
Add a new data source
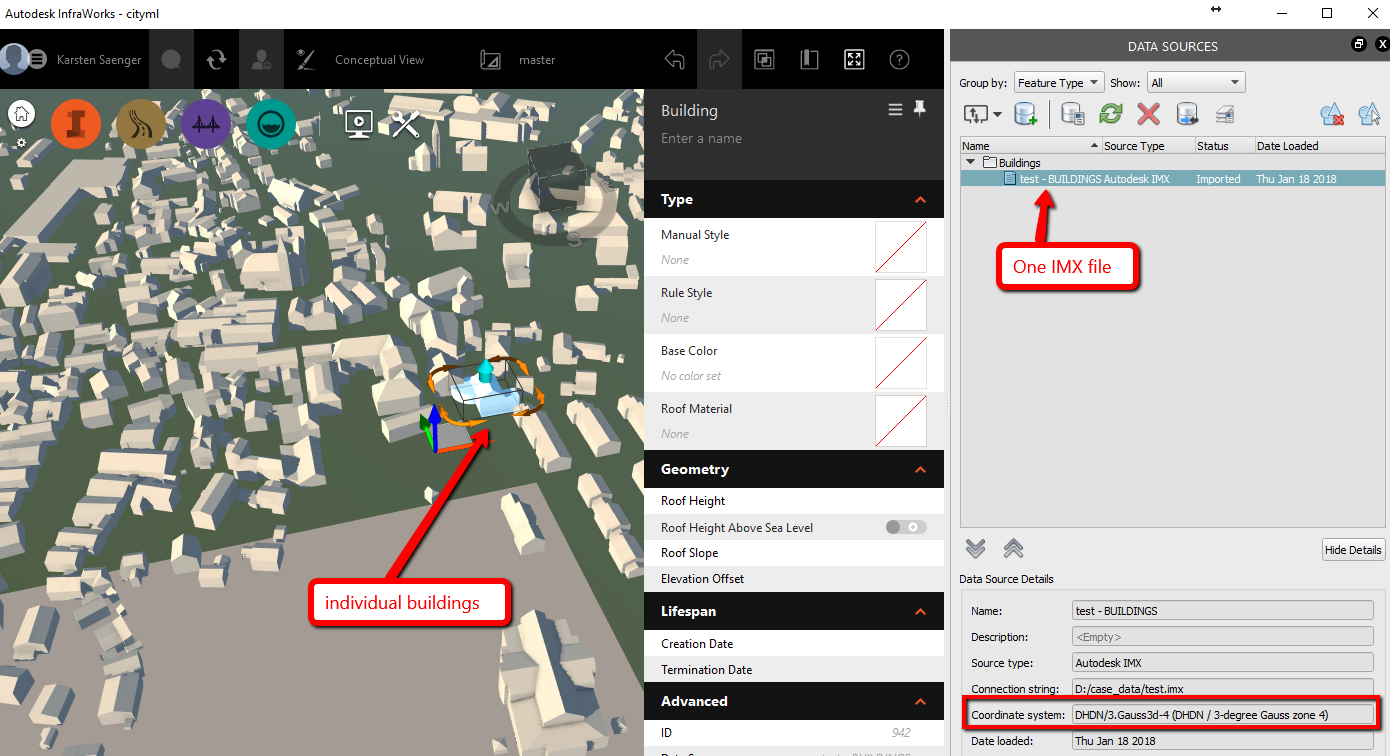tap(1026, 114)
